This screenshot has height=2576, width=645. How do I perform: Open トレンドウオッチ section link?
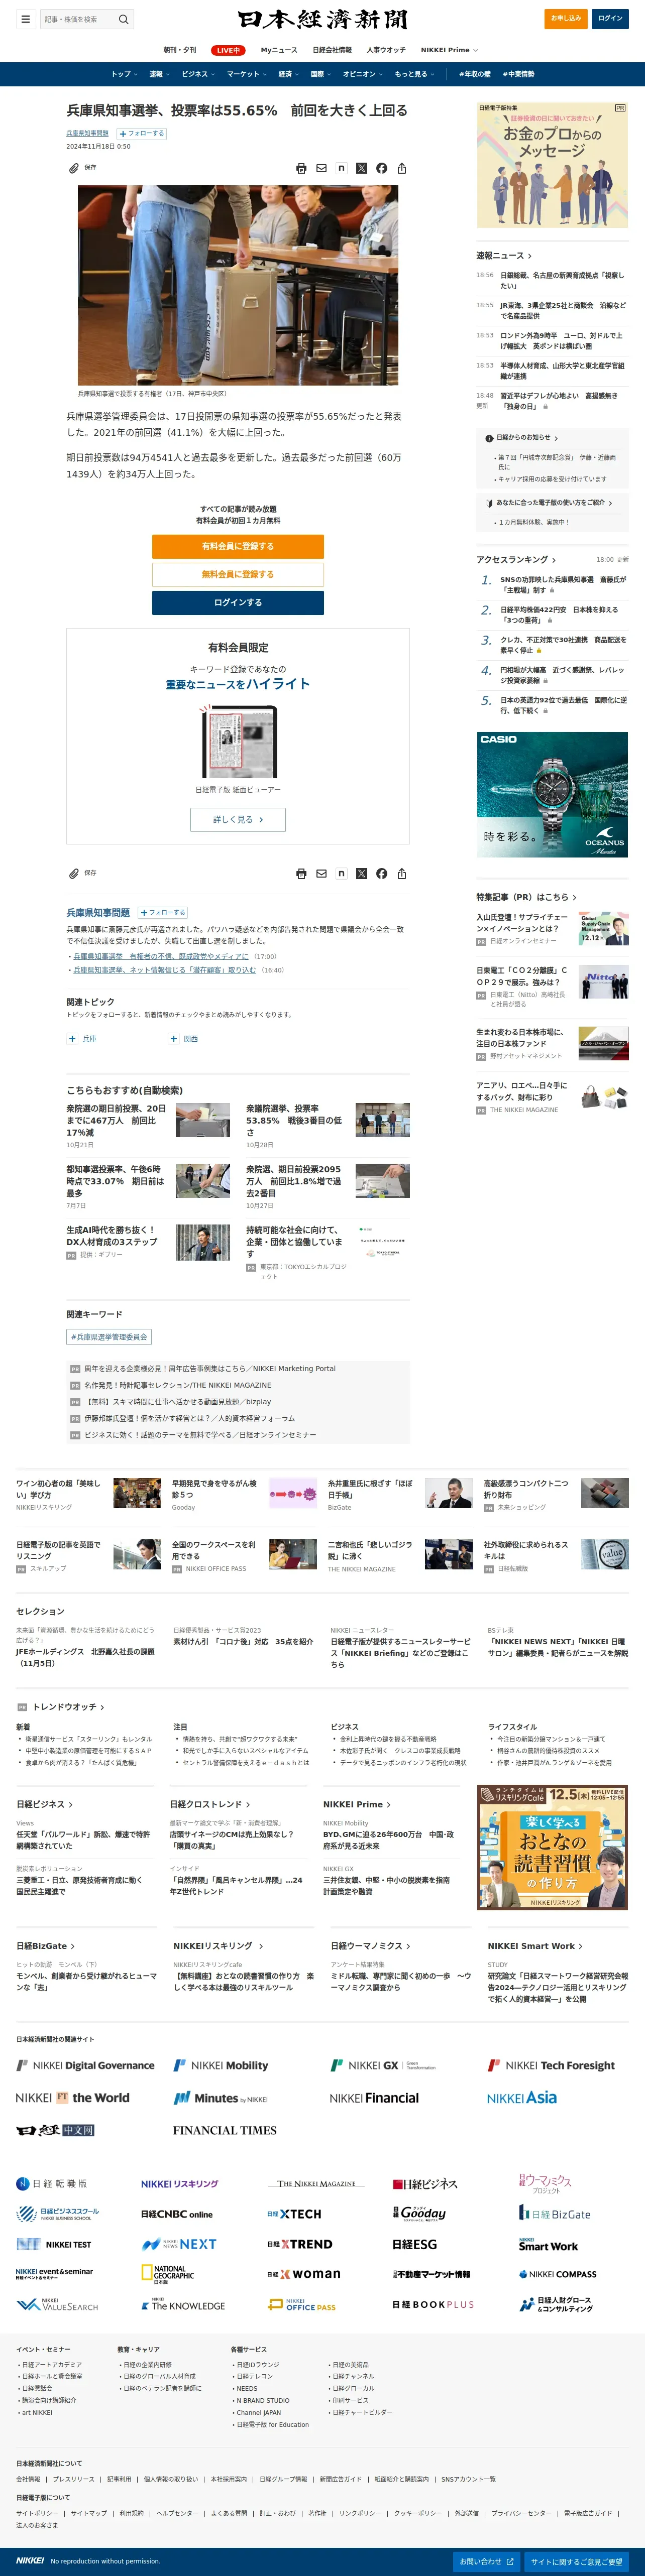[68, 1707]
